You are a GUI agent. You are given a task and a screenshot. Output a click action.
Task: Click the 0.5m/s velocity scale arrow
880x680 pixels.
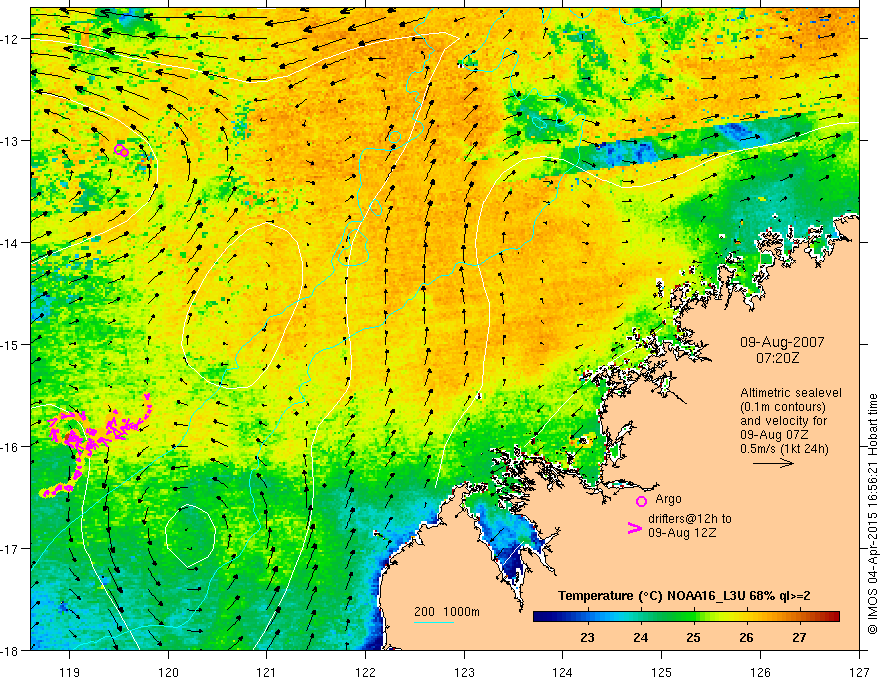pyautogui.click(x=773, y=463)
